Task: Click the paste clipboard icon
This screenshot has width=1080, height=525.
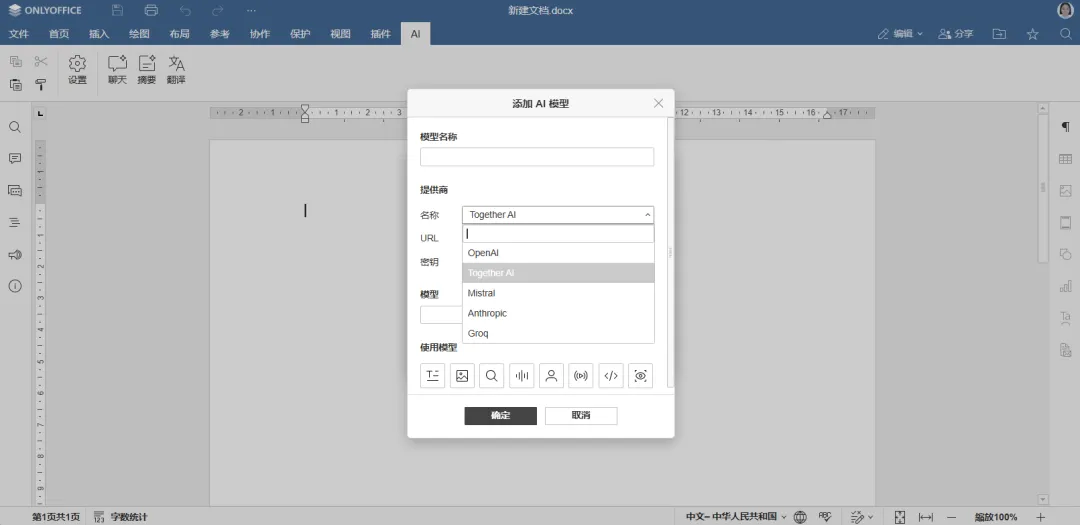Action: [x=15, y=85]
